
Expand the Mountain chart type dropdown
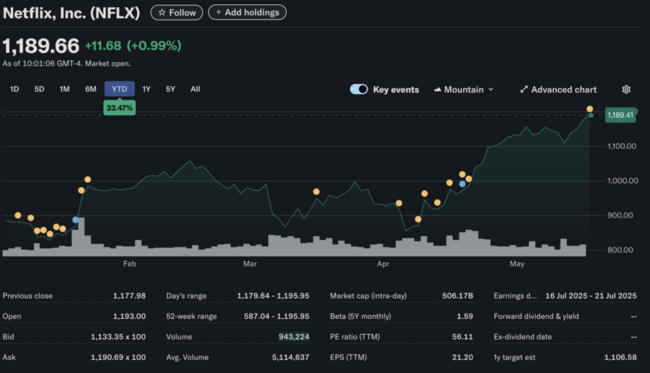463,90
